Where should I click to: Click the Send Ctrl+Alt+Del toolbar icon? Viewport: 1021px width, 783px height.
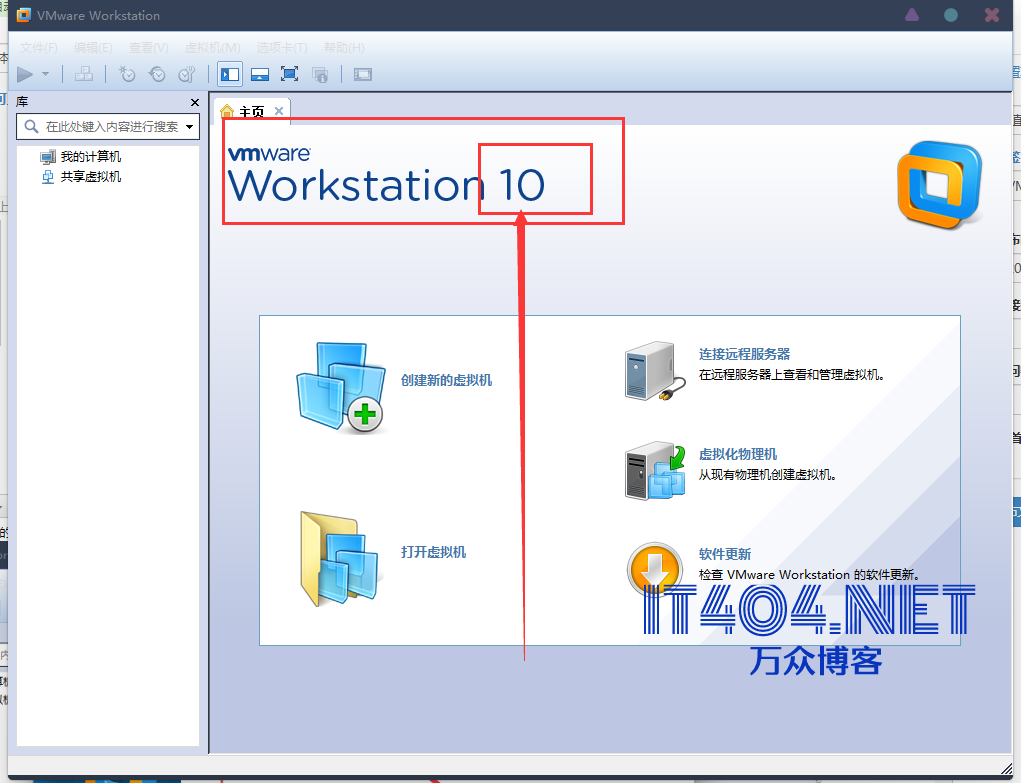pos(83,74)
